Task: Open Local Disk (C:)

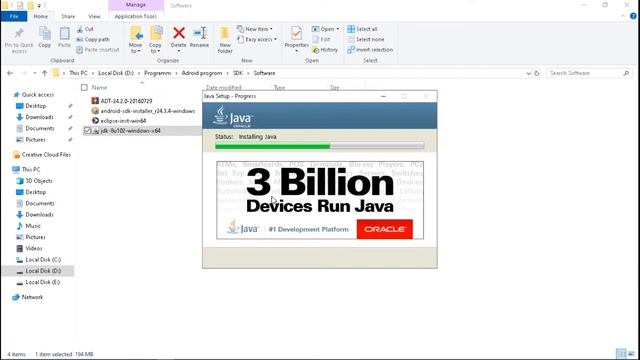Action: [43, 260]
